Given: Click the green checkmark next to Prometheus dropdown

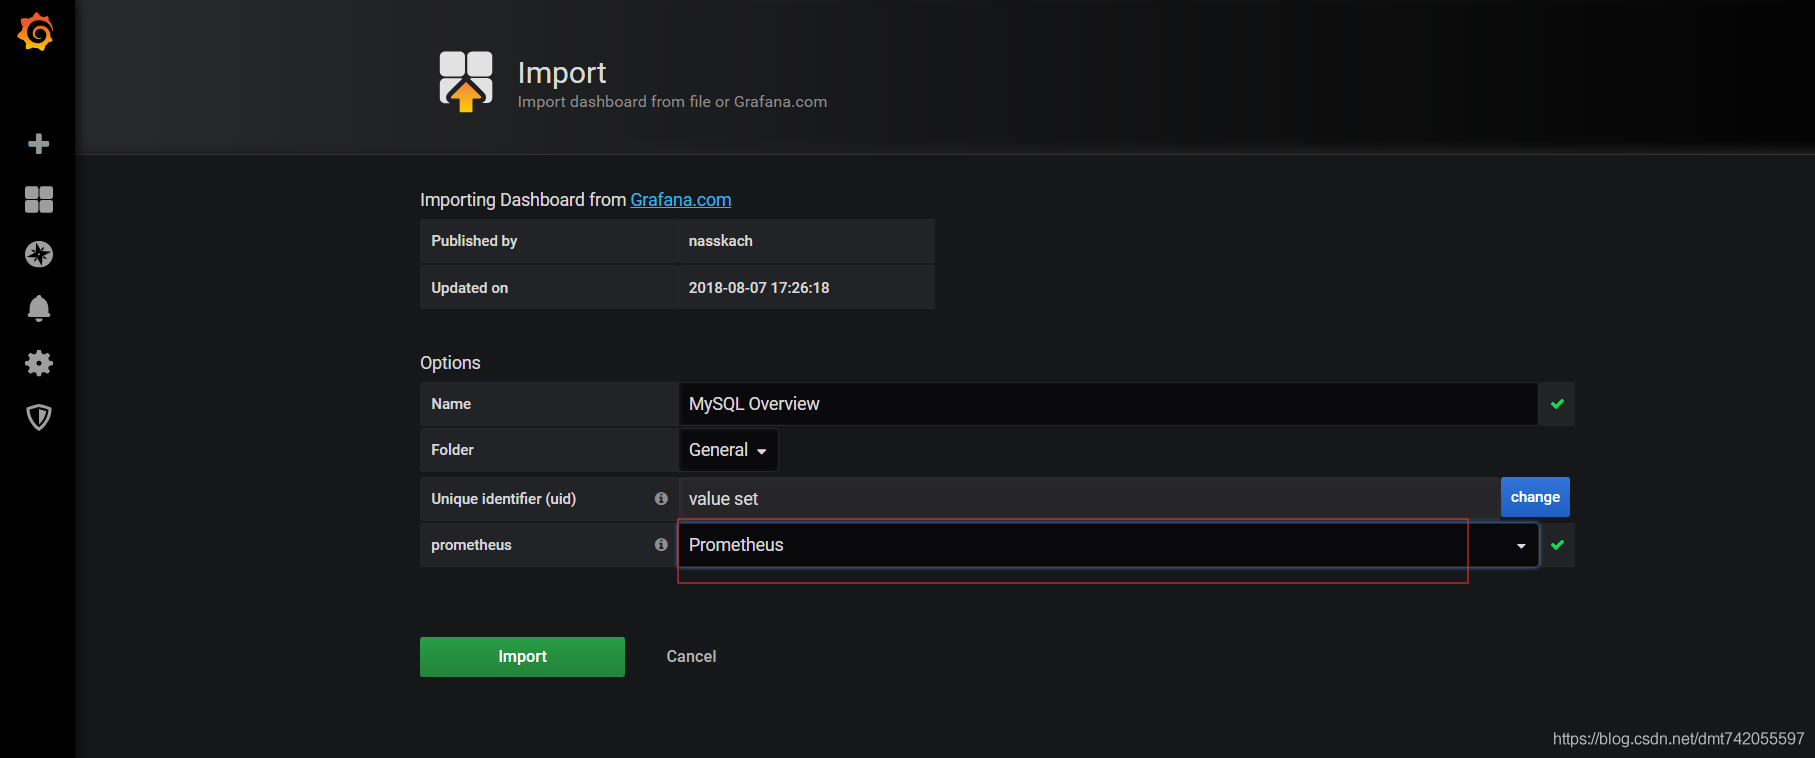Looking at the screenshot, I should click(x=1557, y=545).
